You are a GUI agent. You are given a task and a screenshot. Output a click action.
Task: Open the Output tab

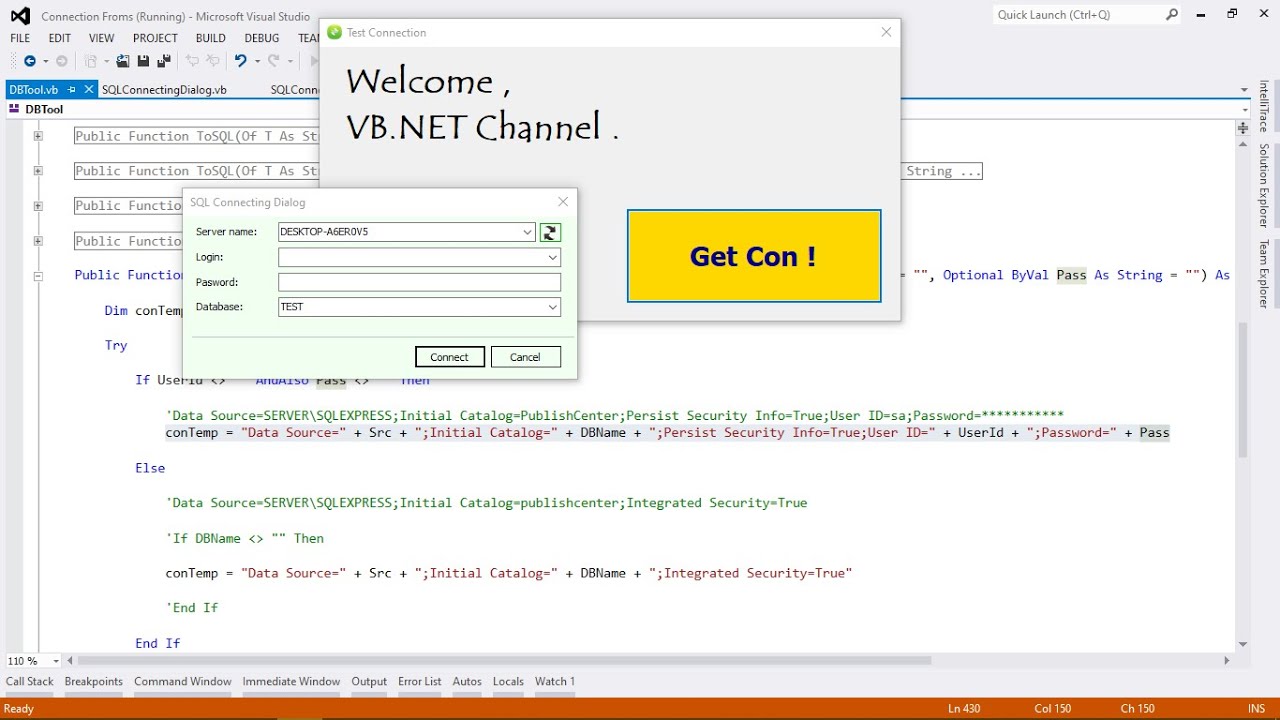click(x=369, y=682)
